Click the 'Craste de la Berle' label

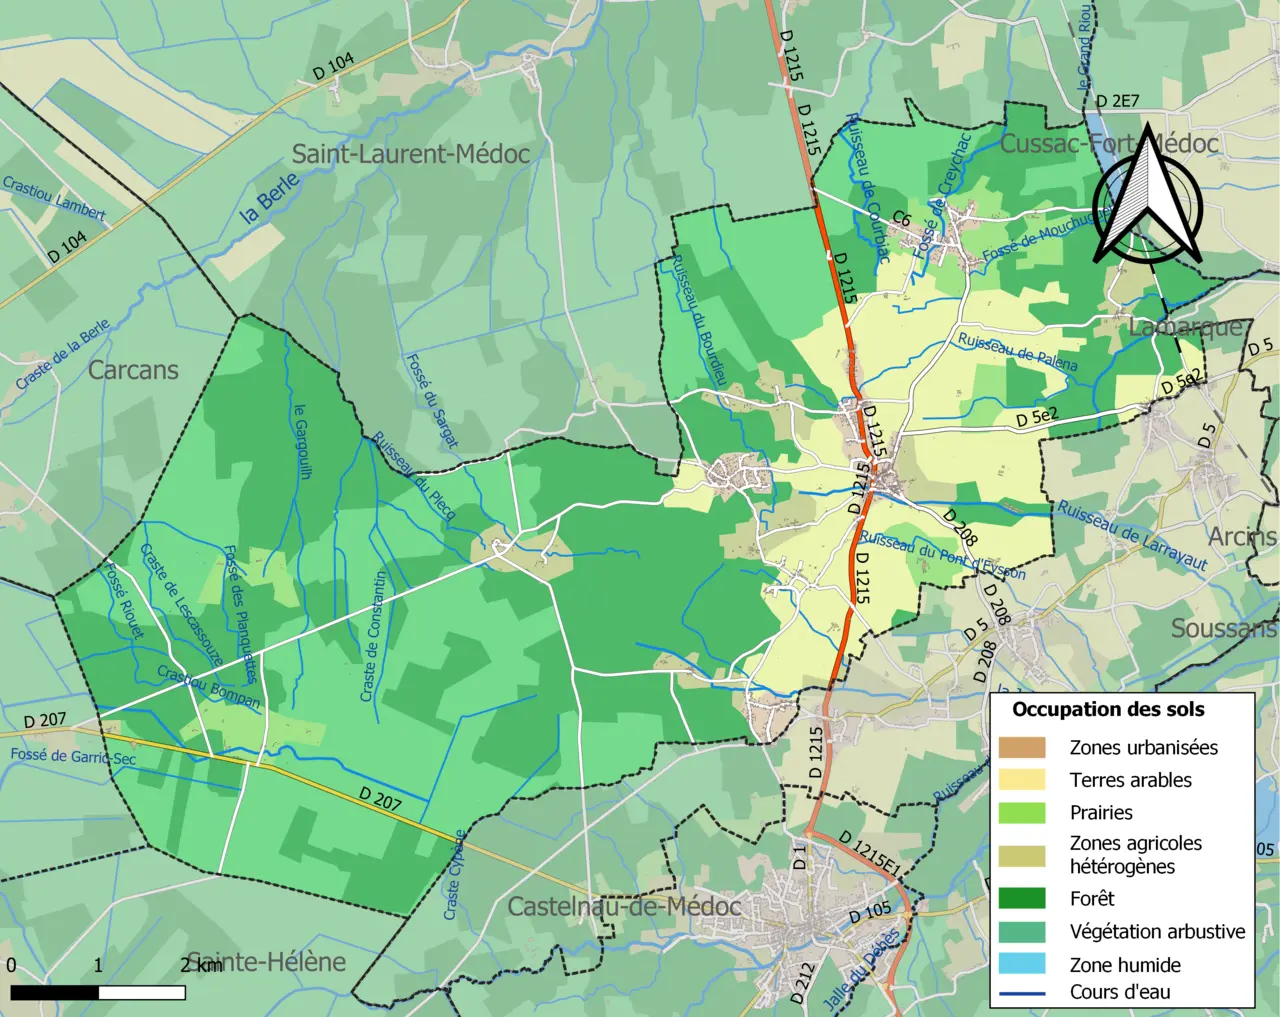click(63, 355)
